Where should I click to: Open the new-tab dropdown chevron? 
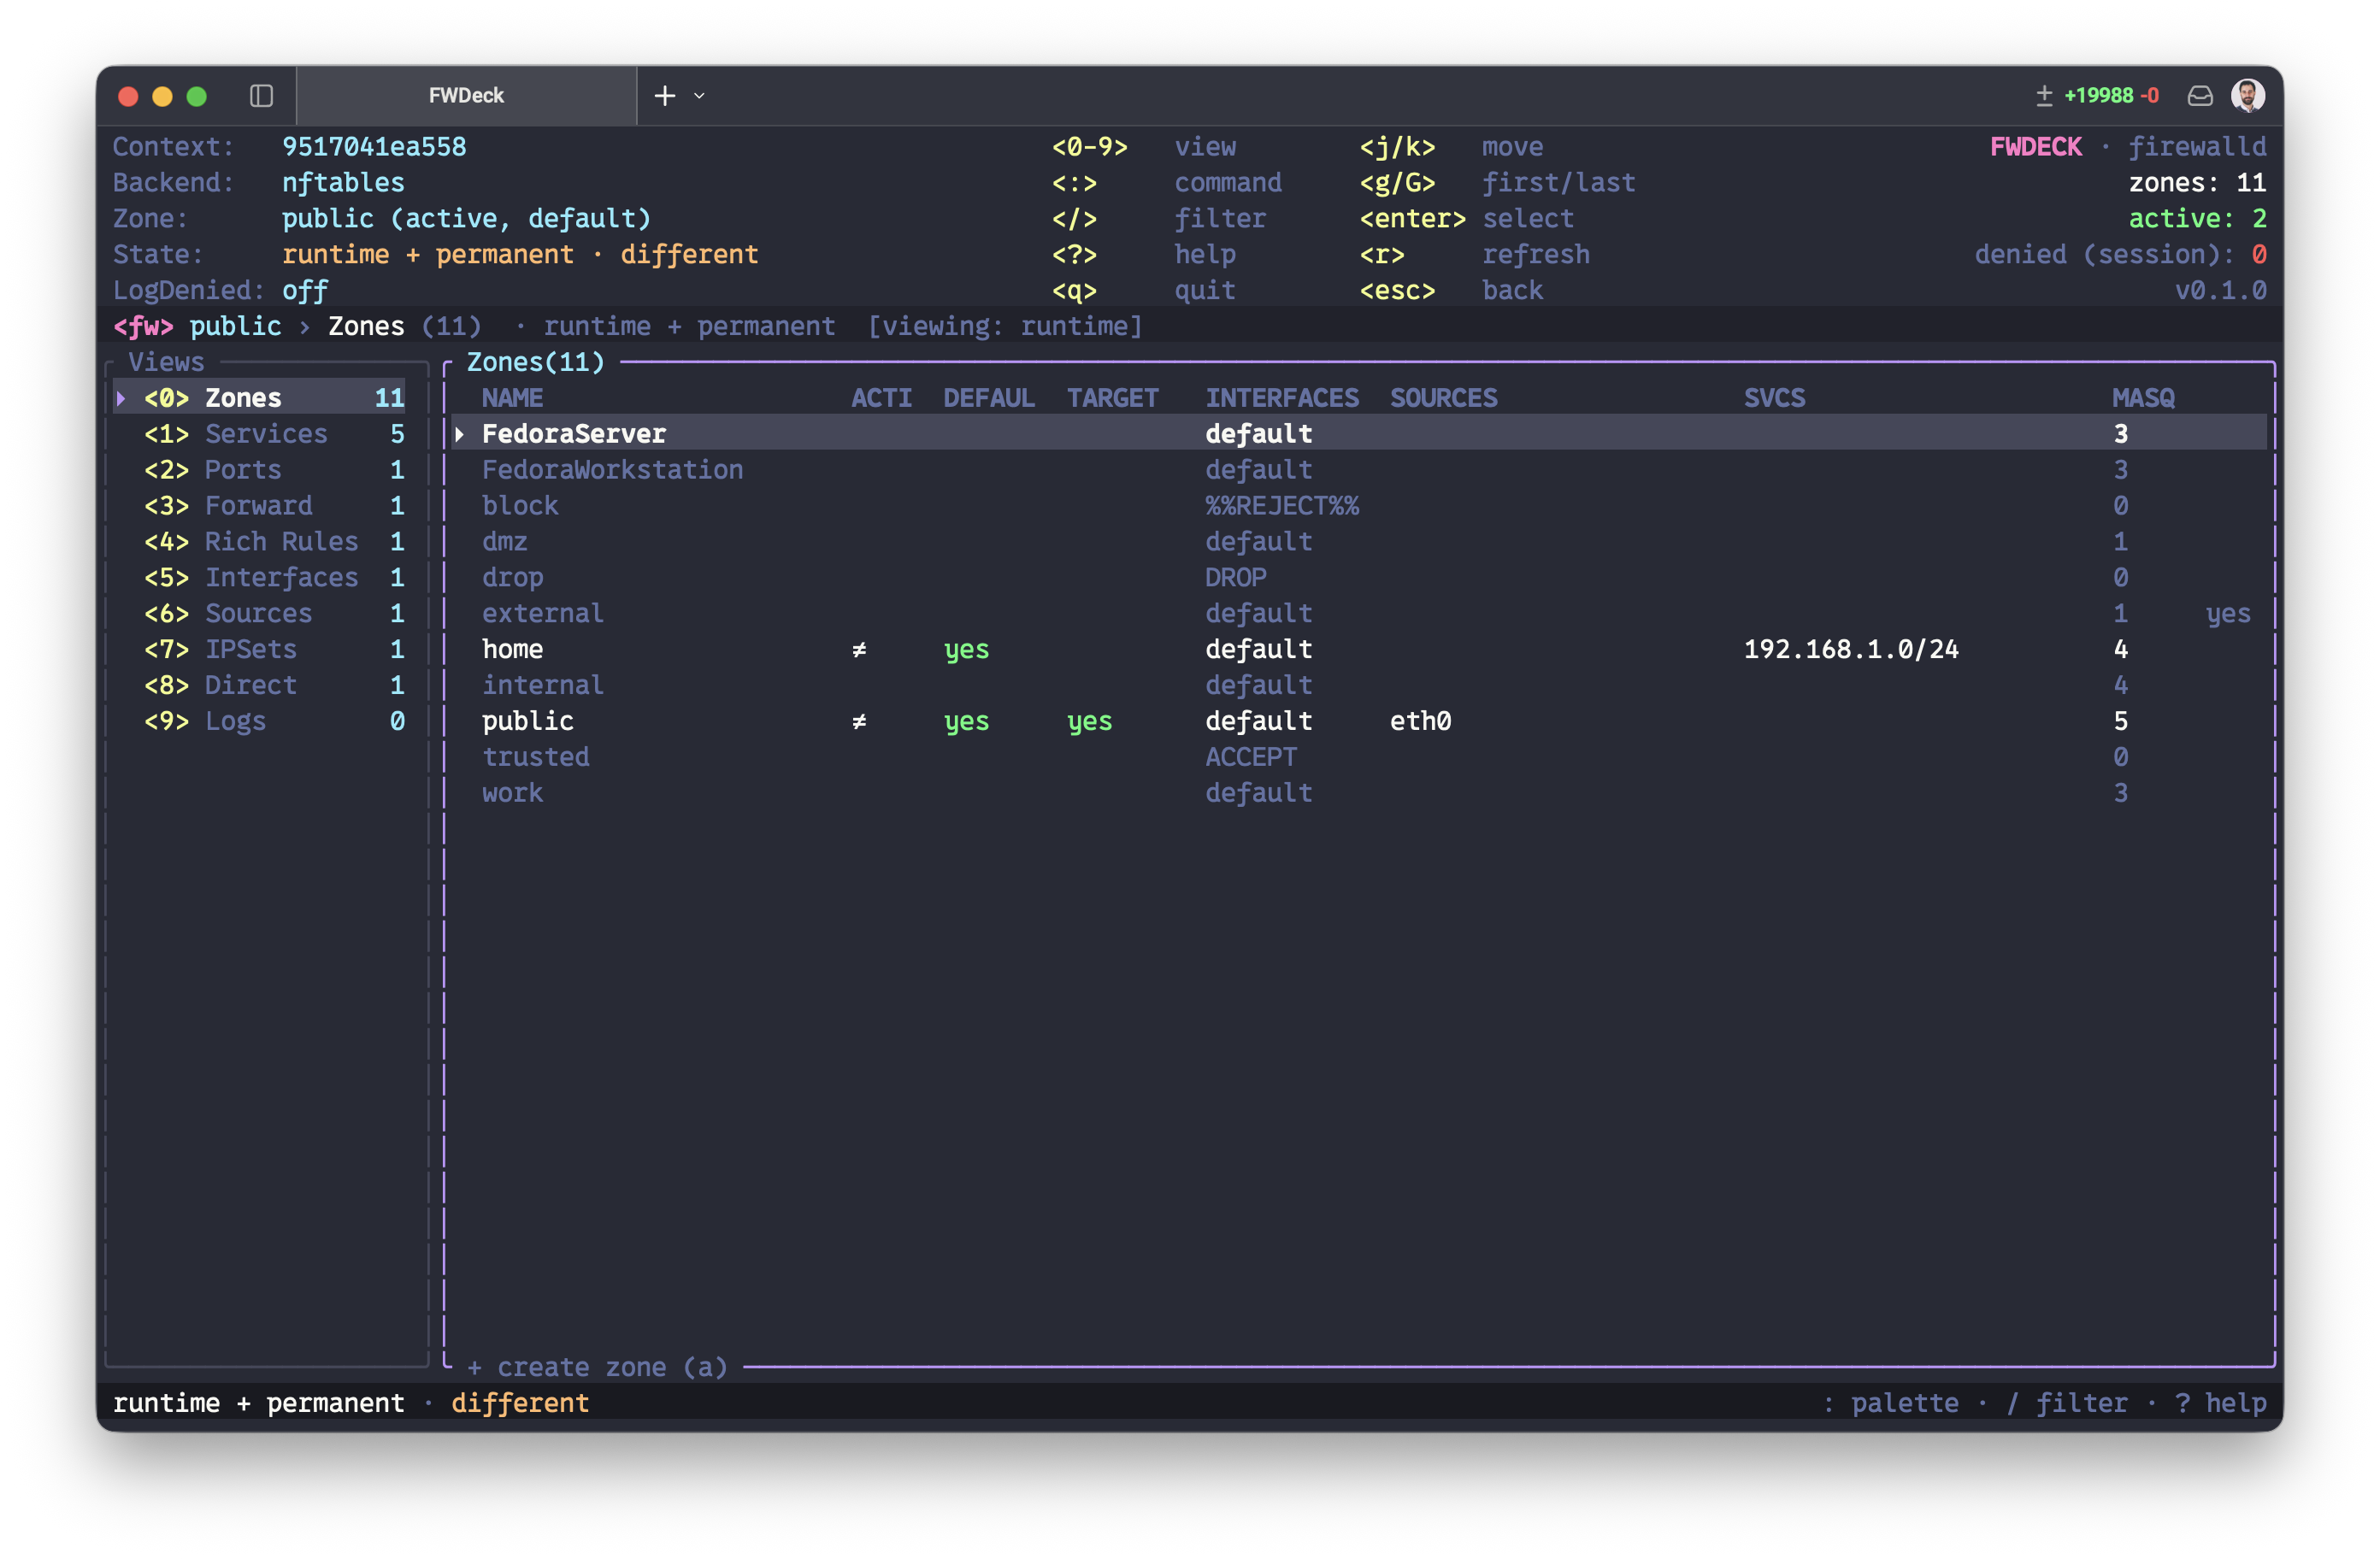pos(700,96)
